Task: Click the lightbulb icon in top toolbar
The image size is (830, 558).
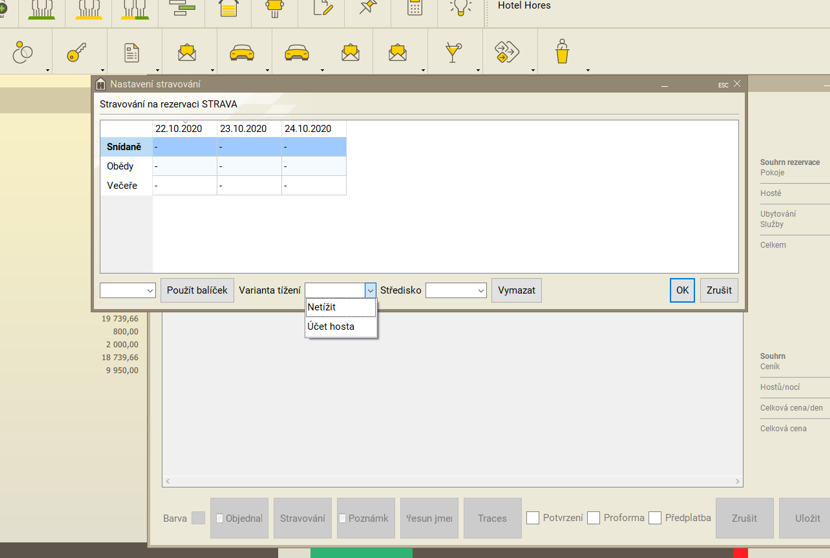Action: click(460, 8)
